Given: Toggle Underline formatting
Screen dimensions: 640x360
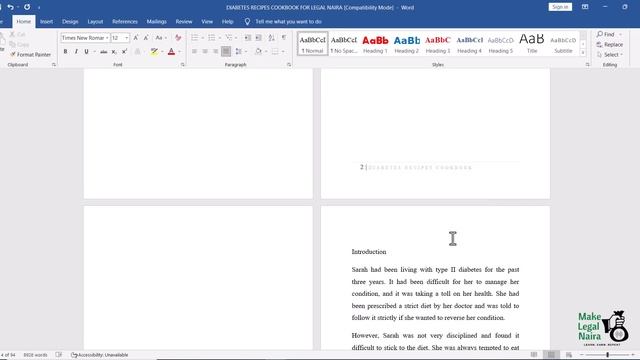Looking at the screenshot, I should 87,51.
